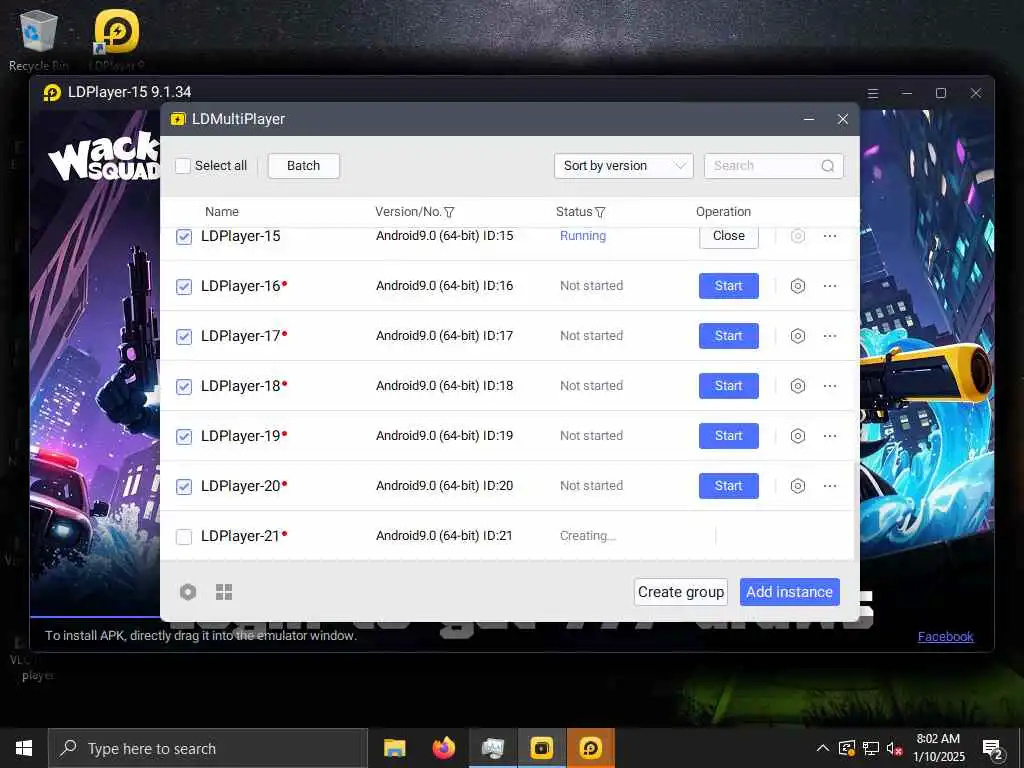Image resolution: width=1024 pixels, height=768 pixels.
Task: Open settings for LDPlayer-18
Action: point(797,386)
